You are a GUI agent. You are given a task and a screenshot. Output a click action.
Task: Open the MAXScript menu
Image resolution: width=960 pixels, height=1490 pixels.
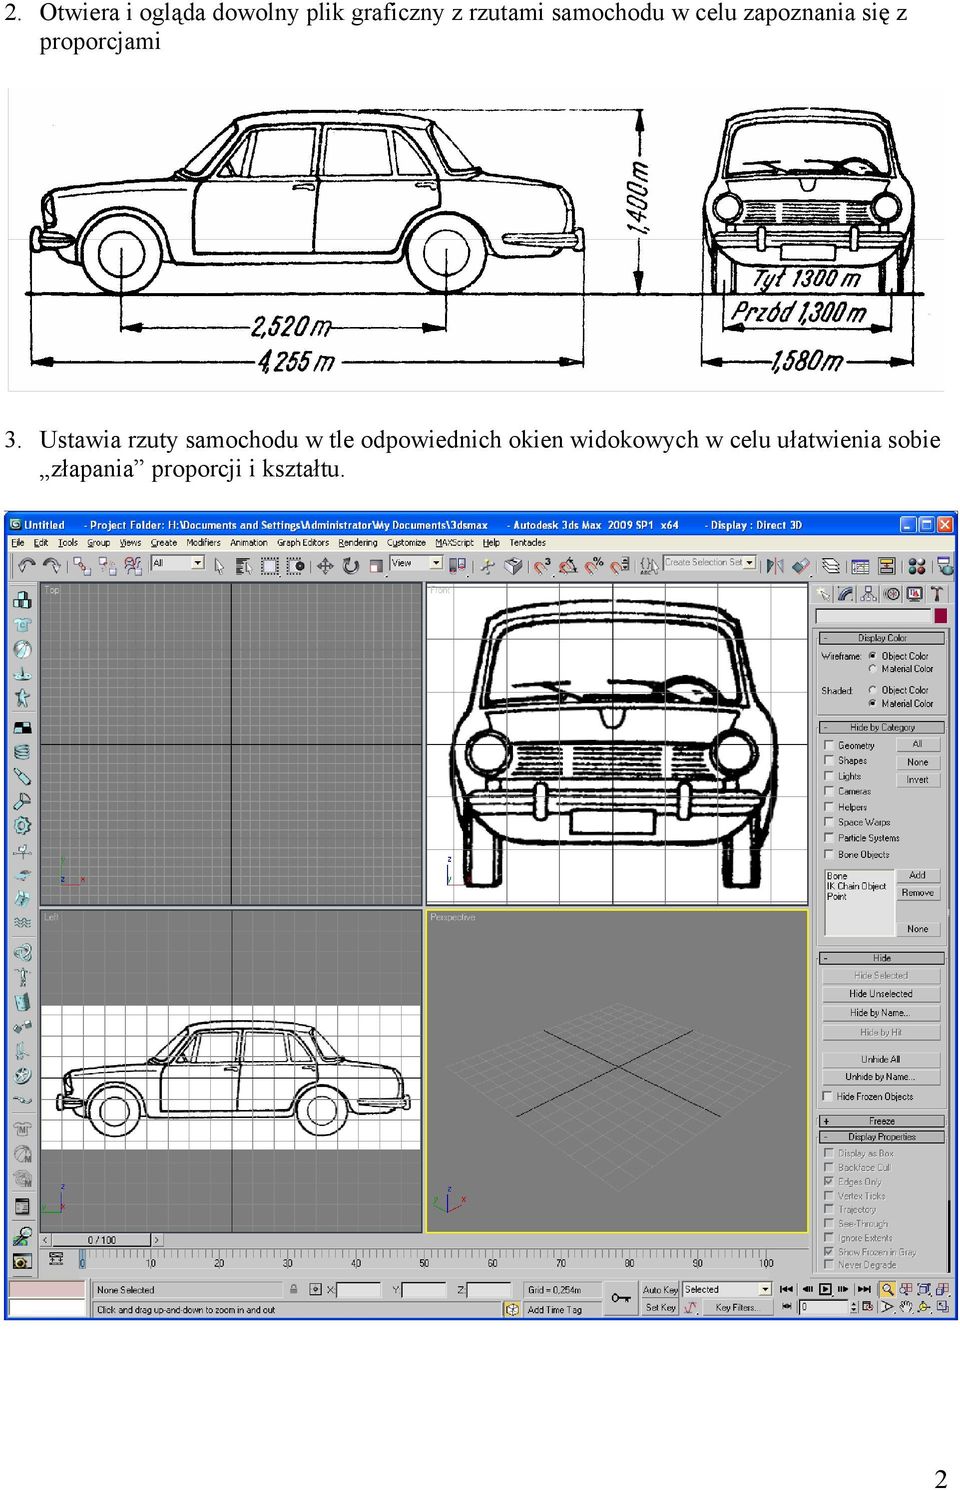[455, 543]
